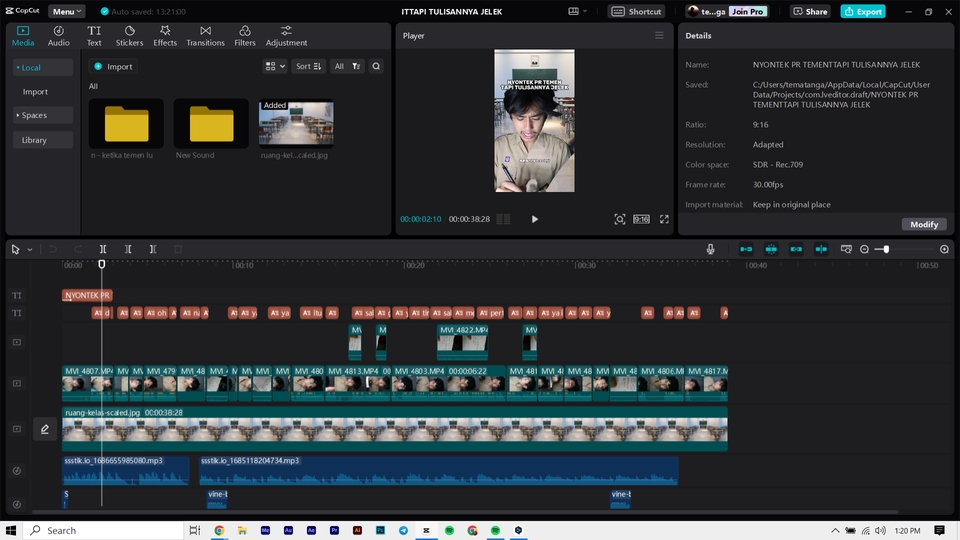Open the Player panel options menu

(x=659, y=36)
